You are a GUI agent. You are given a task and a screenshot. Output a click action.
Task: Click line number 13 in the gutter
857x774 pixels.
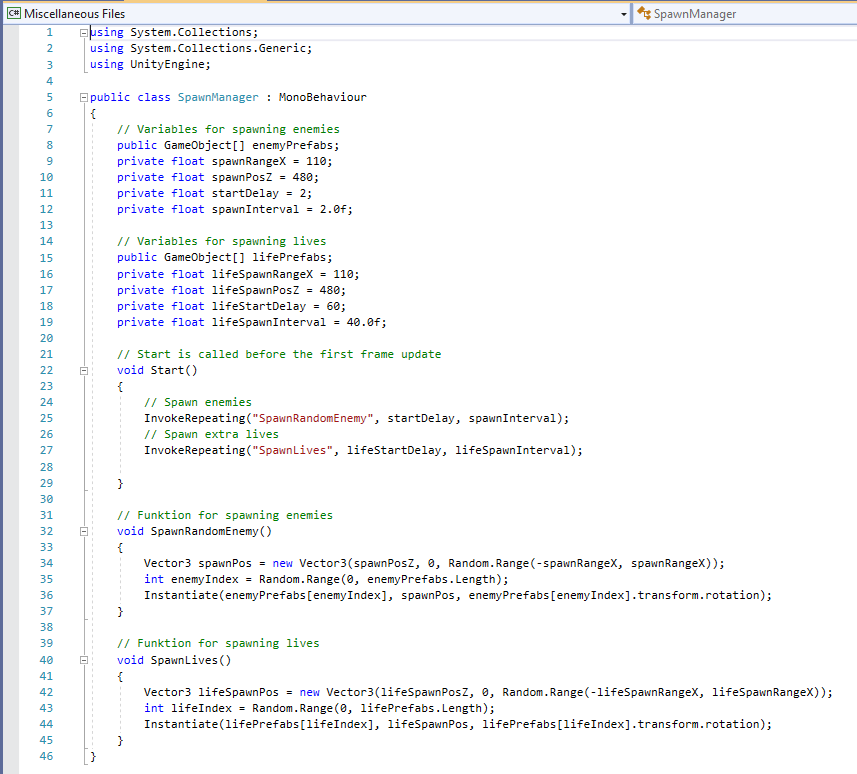46,225
